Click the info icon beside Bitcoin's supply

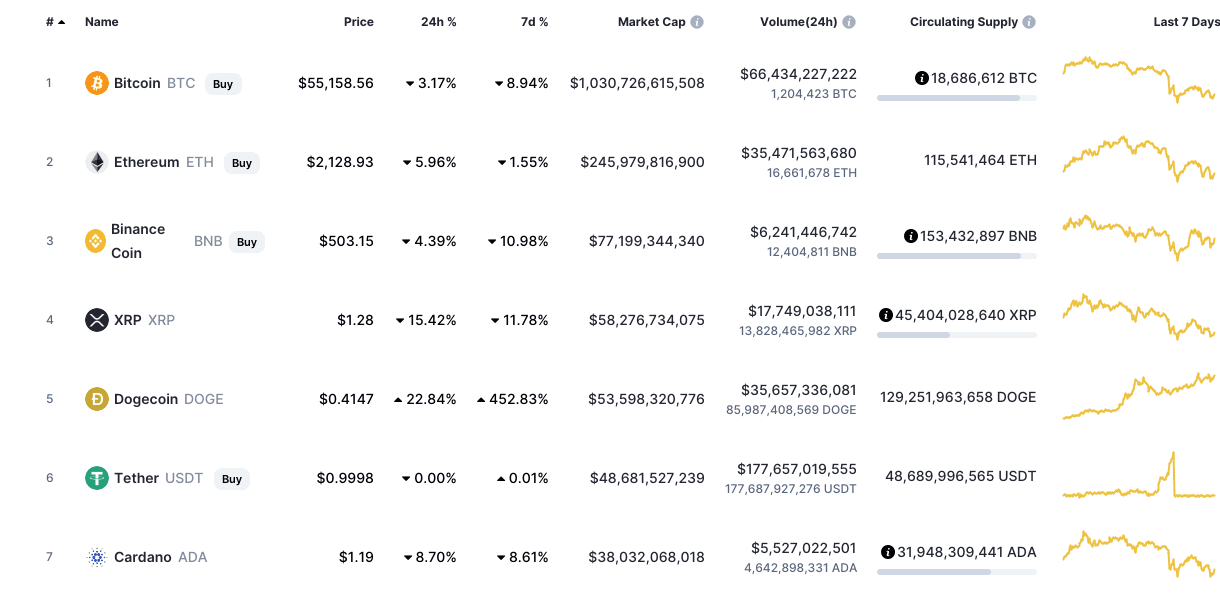point(920,77)
